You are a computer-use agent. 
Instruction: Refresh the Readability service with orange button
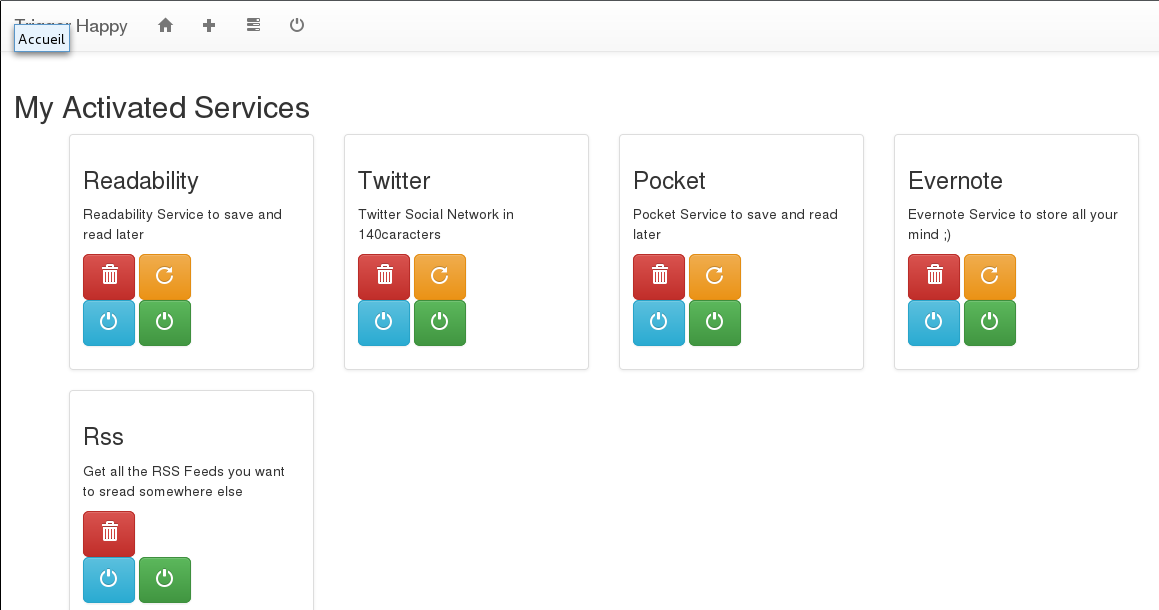coord(165,277)
